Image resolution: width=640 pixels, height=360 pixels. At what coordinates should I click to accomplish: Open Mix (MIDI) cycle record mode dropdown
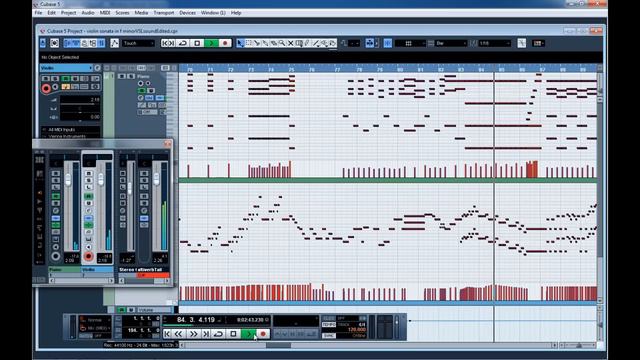96,328
